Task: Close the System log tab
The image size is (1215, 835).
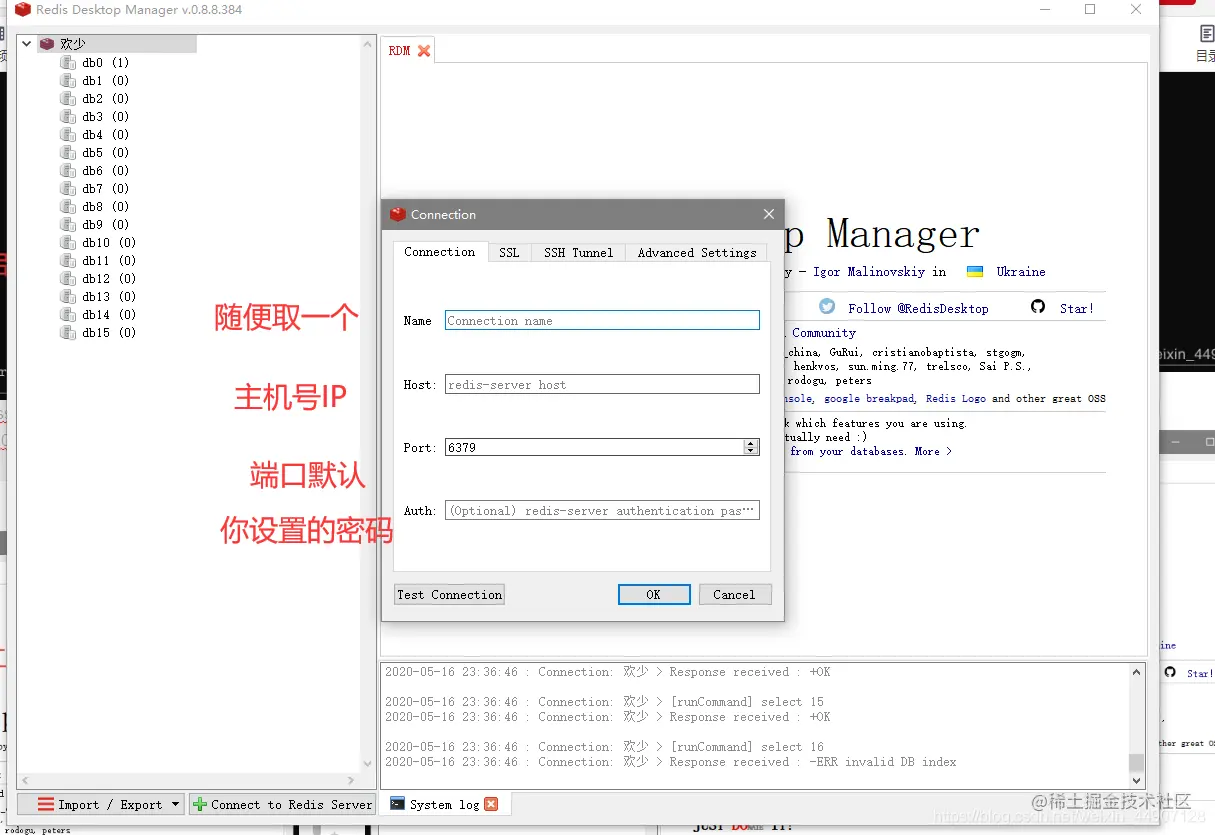Action: [x=491, y=804]
